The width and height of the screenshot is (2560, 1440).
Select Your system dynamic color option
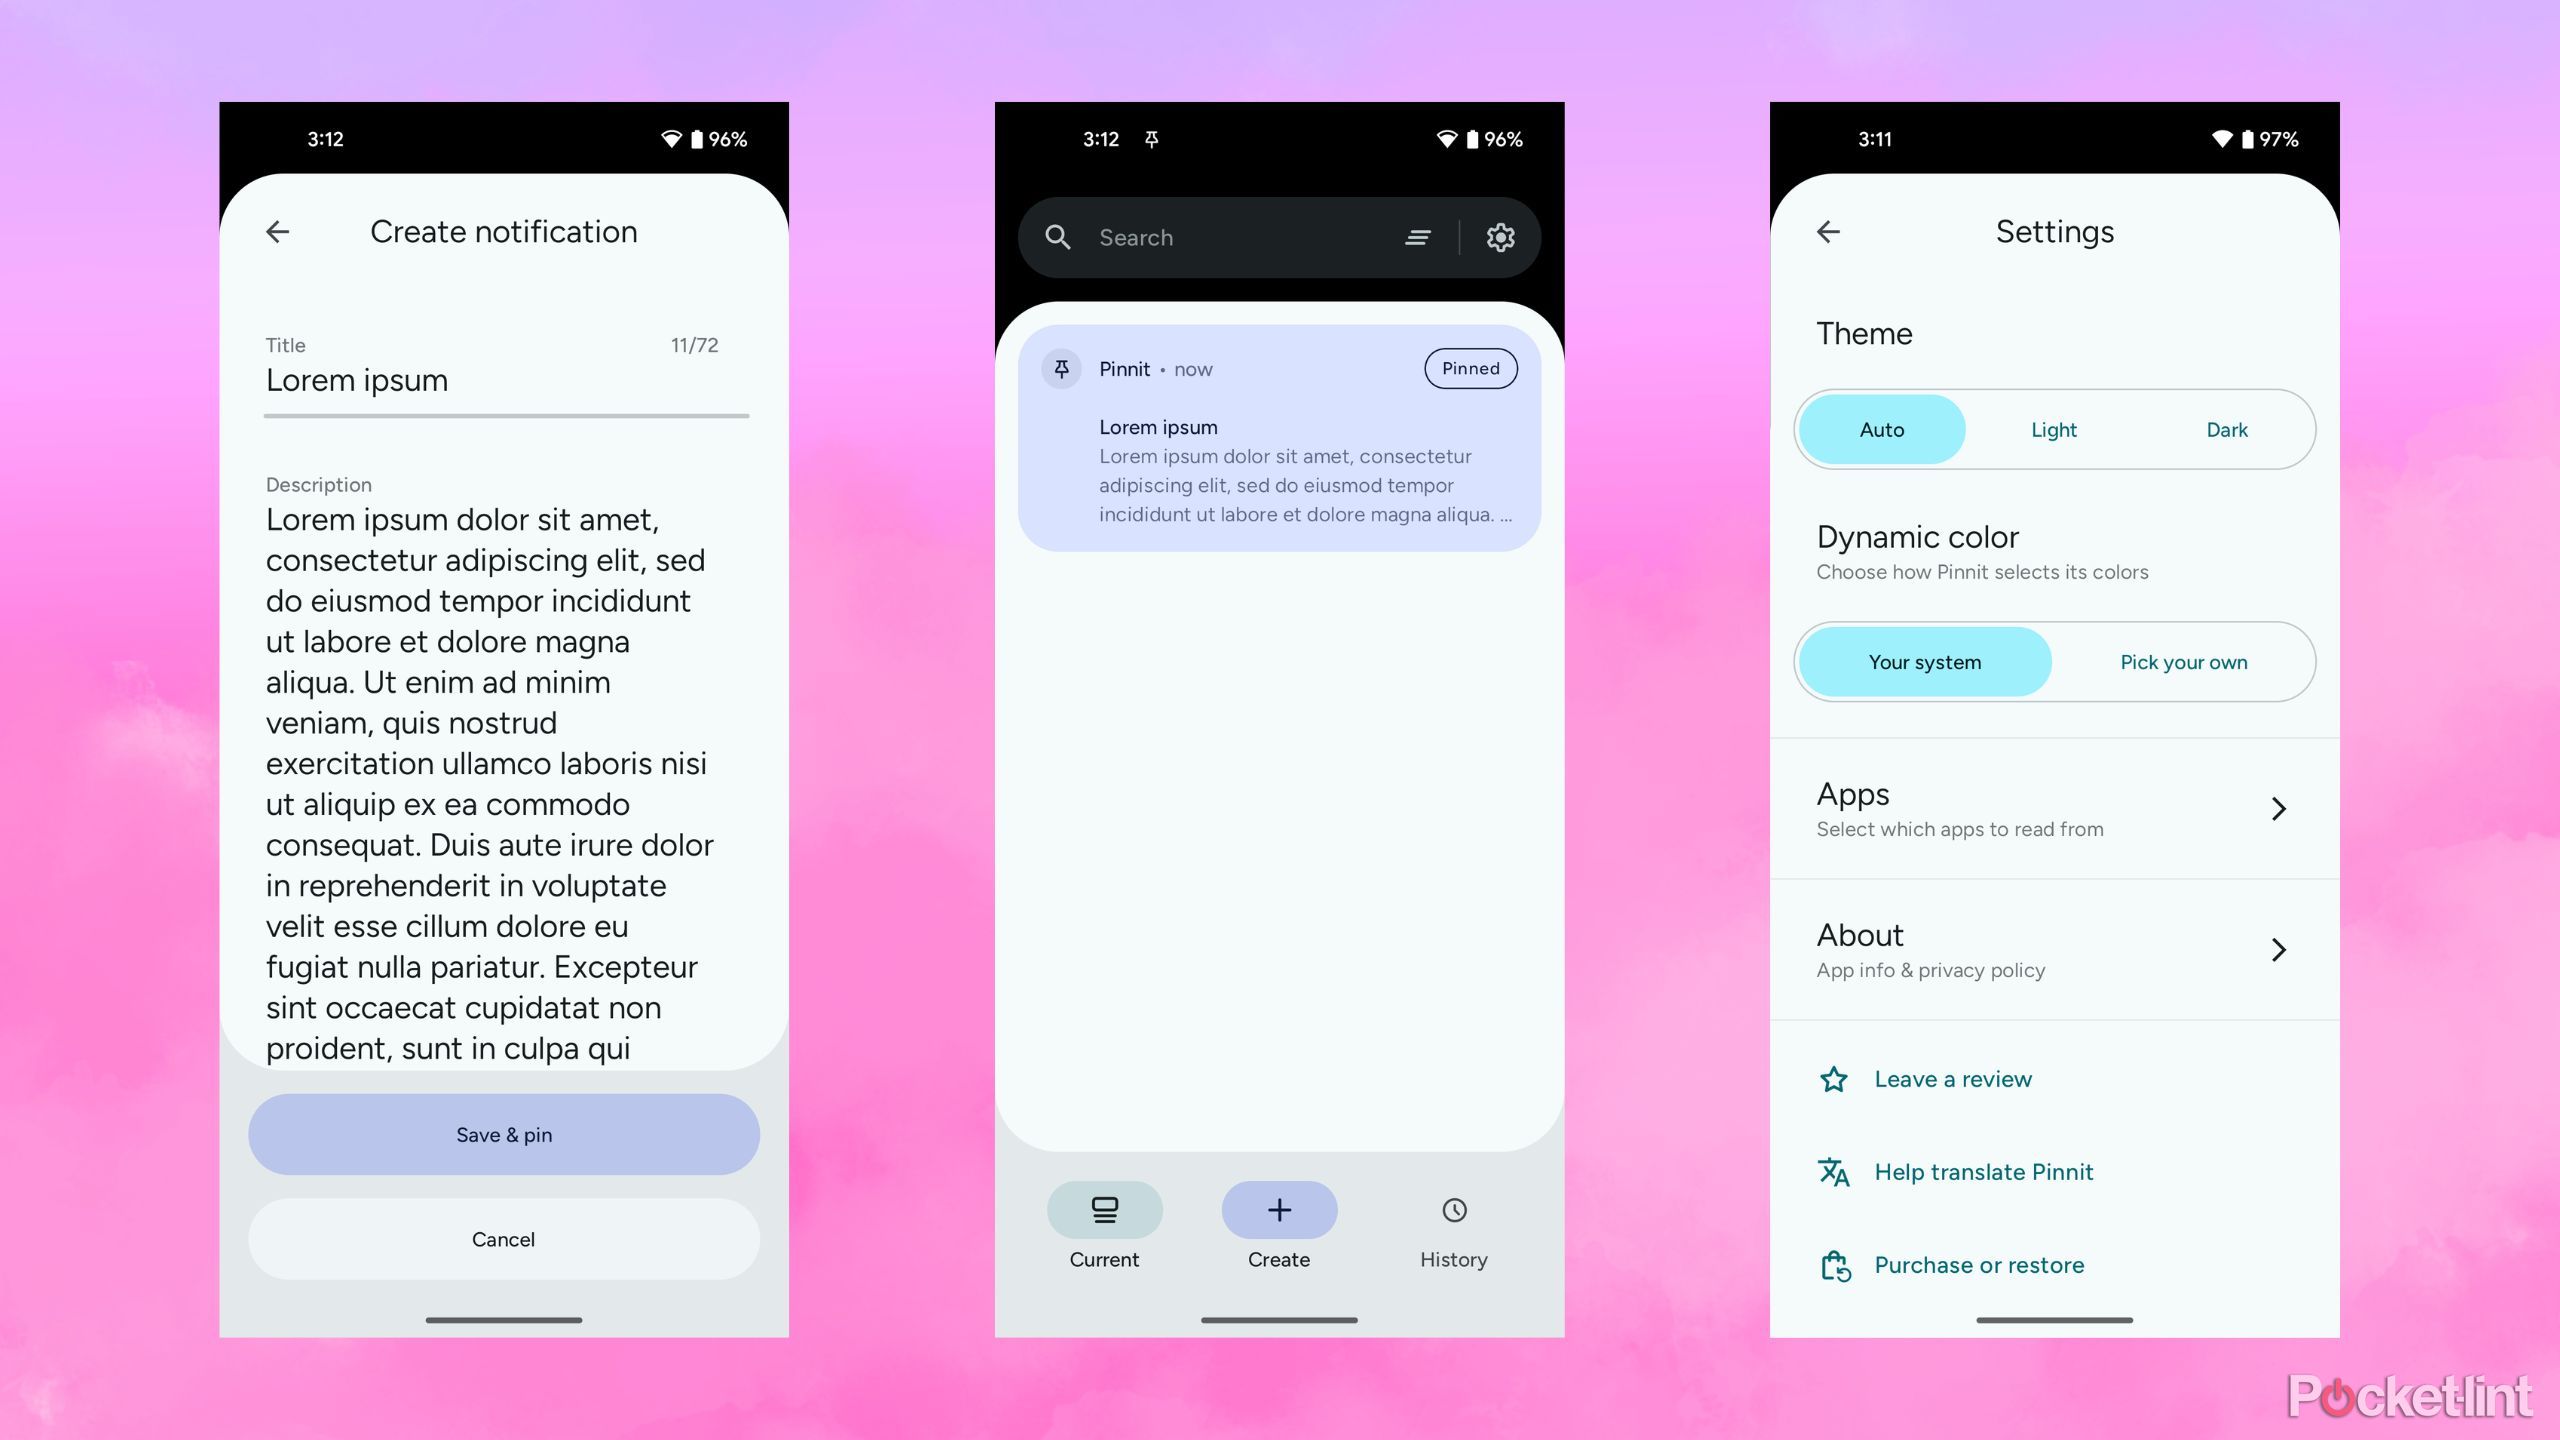(x=1925, y=661)
